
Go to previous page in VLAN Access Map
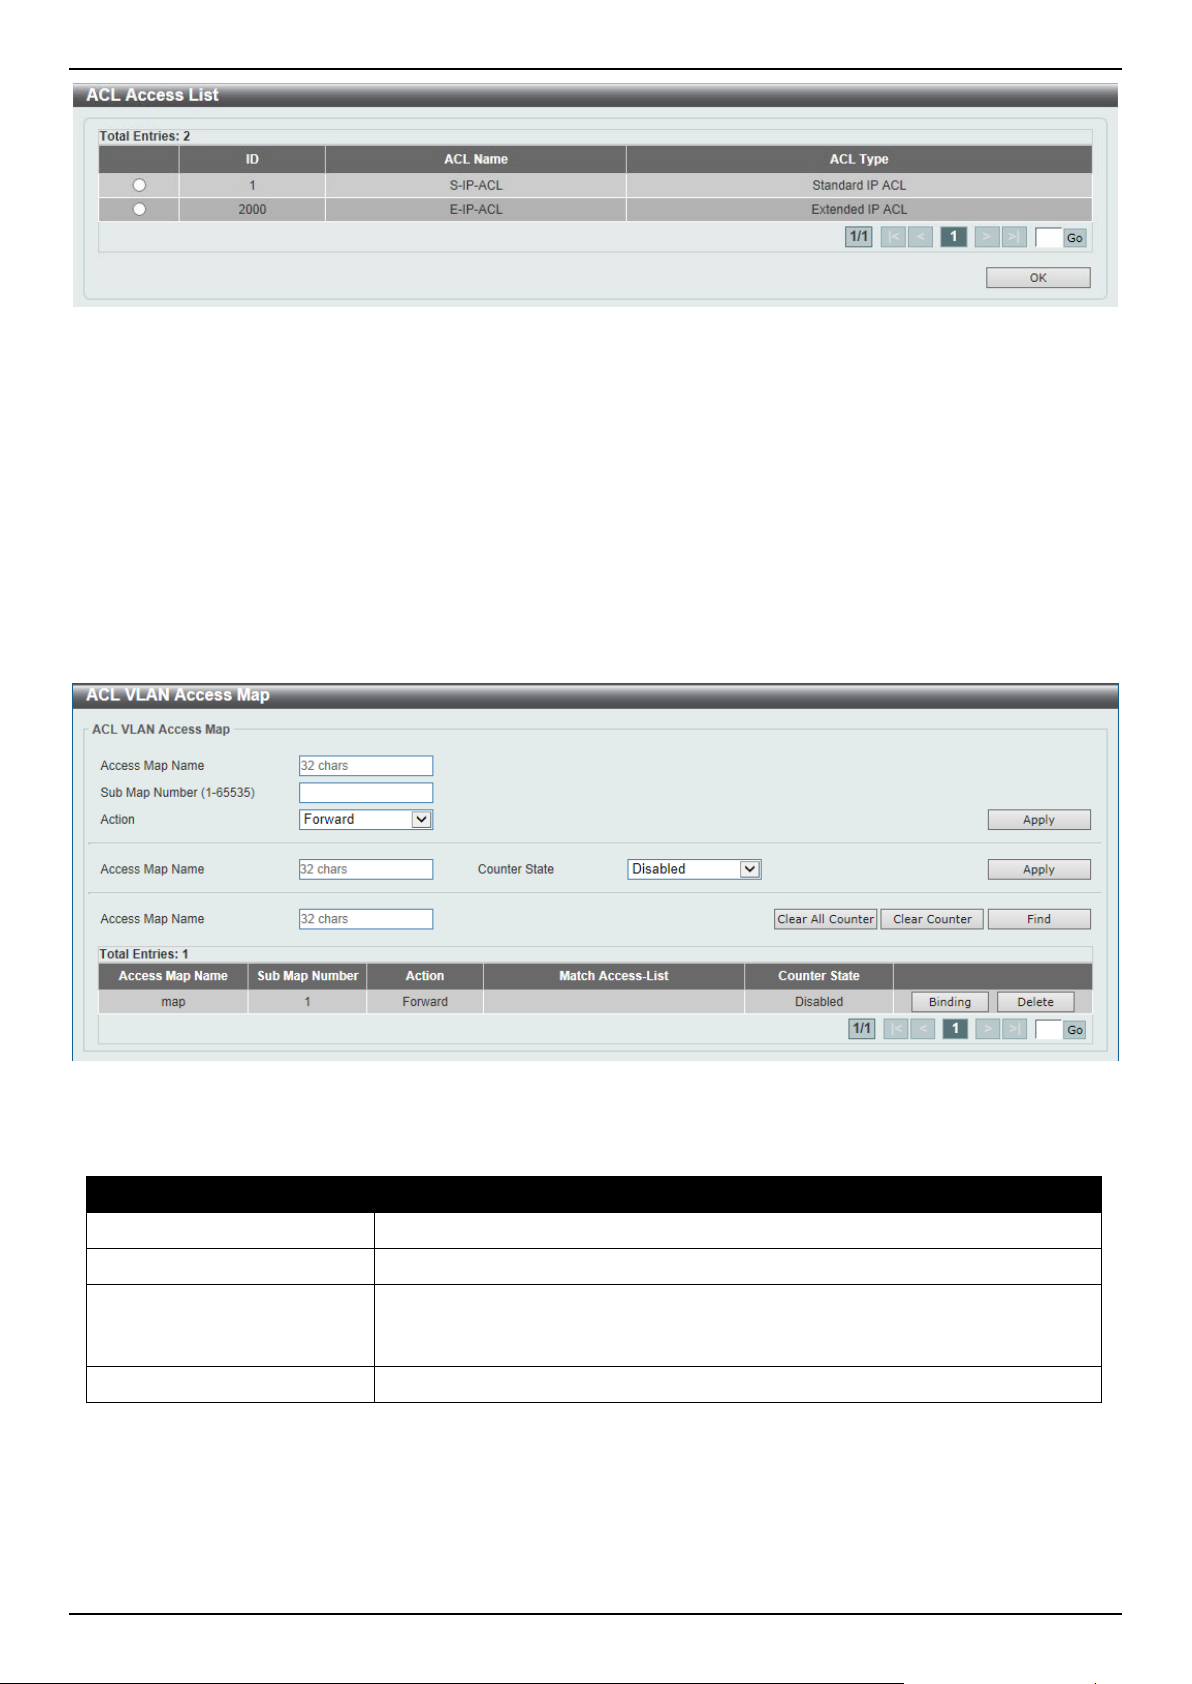click(923, 1029)
